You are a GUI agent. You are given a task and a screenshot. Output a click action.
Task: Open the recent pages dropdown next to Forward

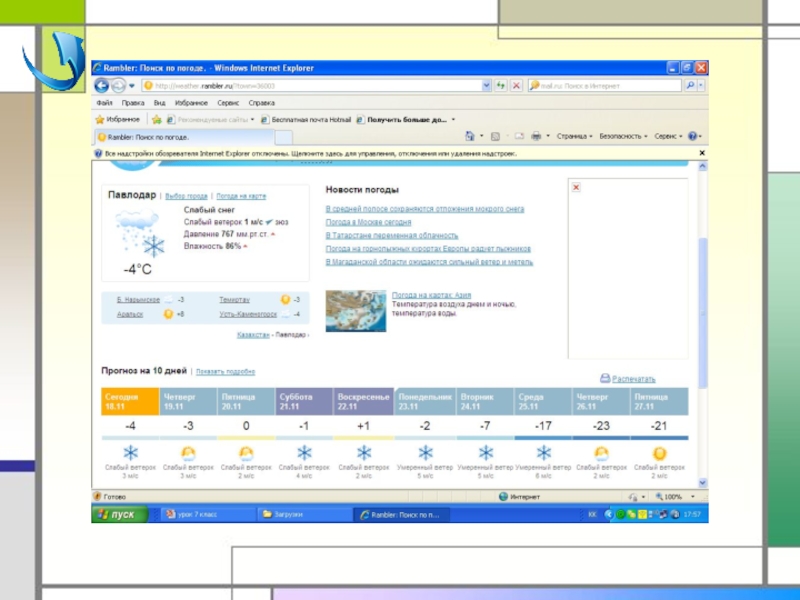[132, 86]
